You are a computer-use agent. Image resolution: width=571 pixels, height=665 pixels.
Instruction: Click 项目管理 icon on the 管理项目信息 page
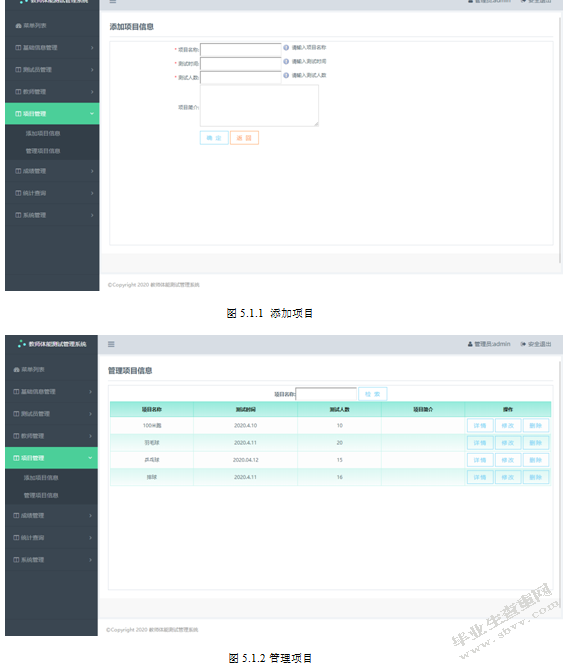(16, 458)
